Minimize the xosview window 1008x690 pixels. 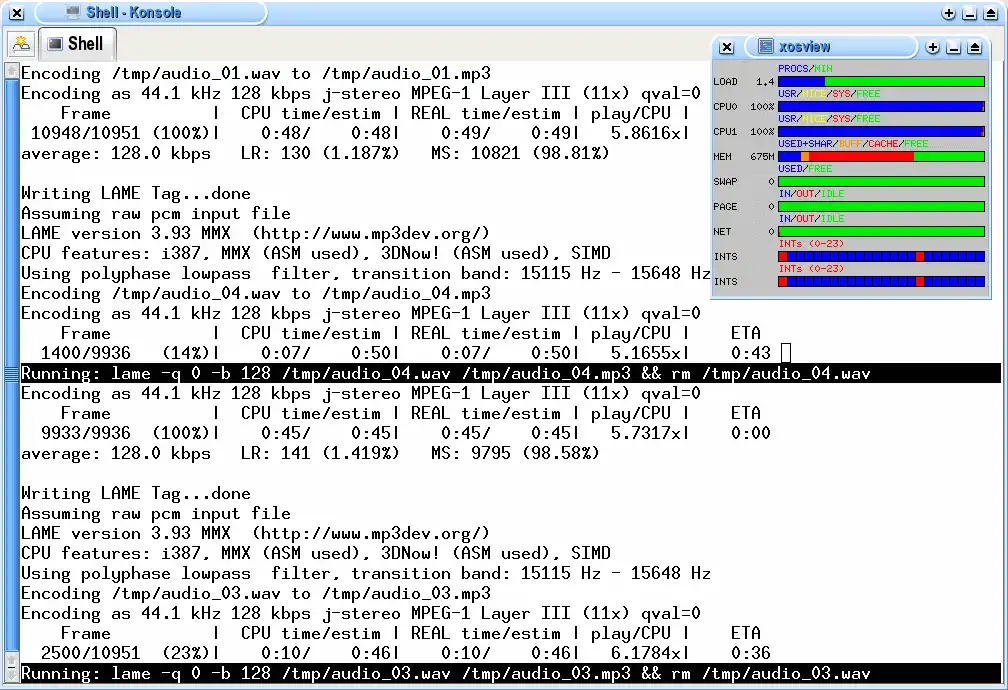click(954, 47)
